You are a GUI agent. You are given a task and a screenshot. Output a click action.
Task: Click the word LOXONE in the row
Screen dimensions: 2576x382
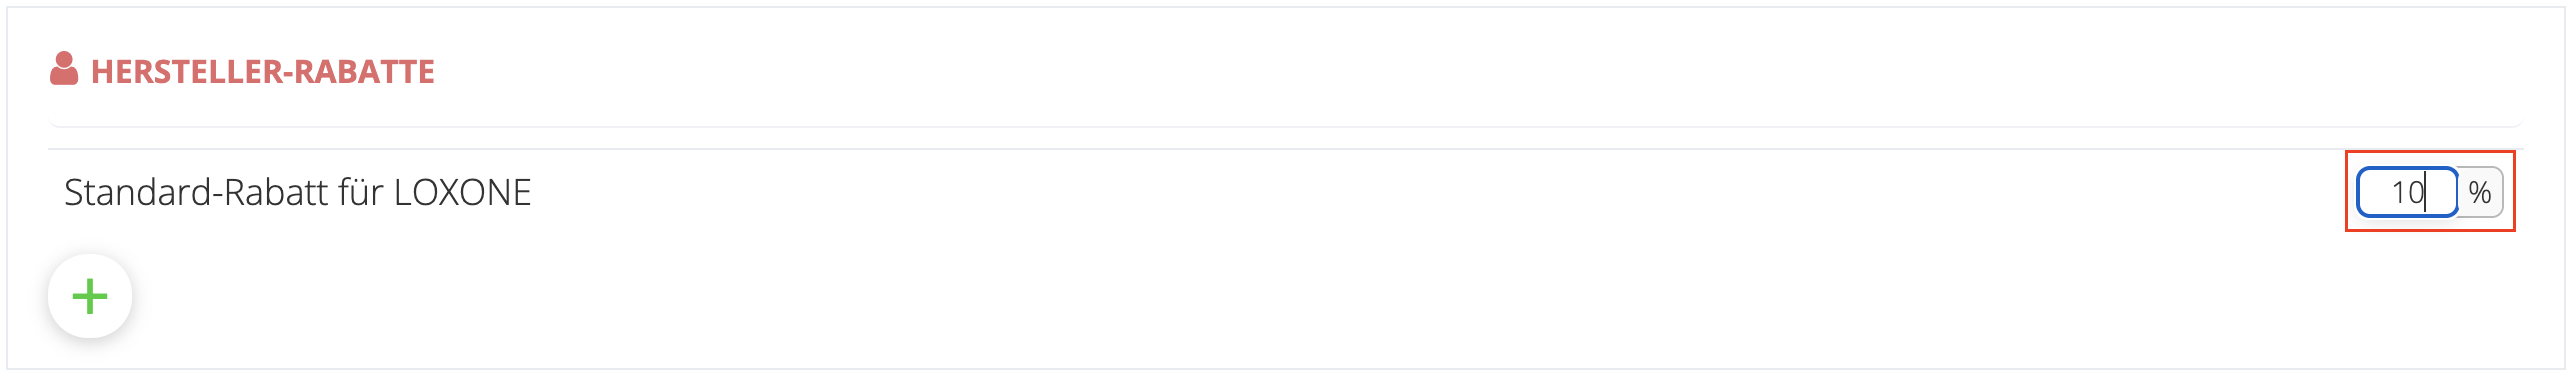point(462,192)
